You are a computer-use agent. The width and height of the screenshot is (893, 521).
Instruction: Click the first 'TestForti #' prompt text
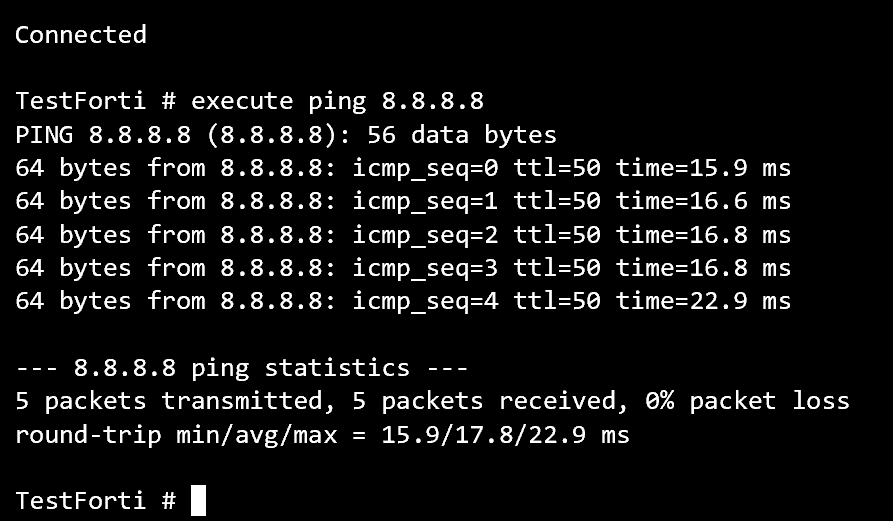coord(96,101)
